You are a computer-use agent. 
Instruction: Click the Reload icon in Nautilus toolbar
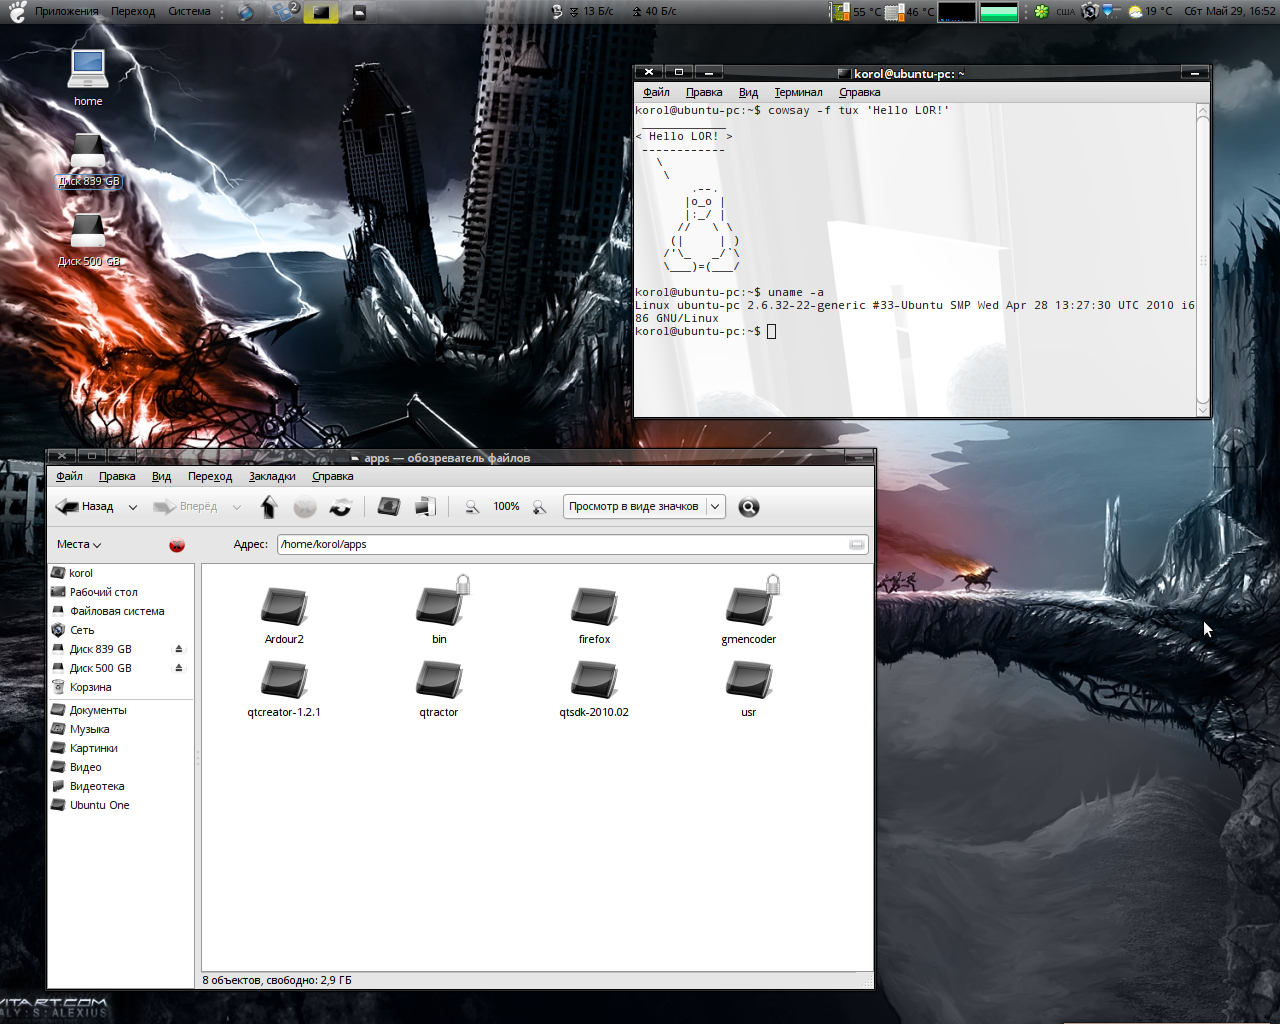point(341,507)
